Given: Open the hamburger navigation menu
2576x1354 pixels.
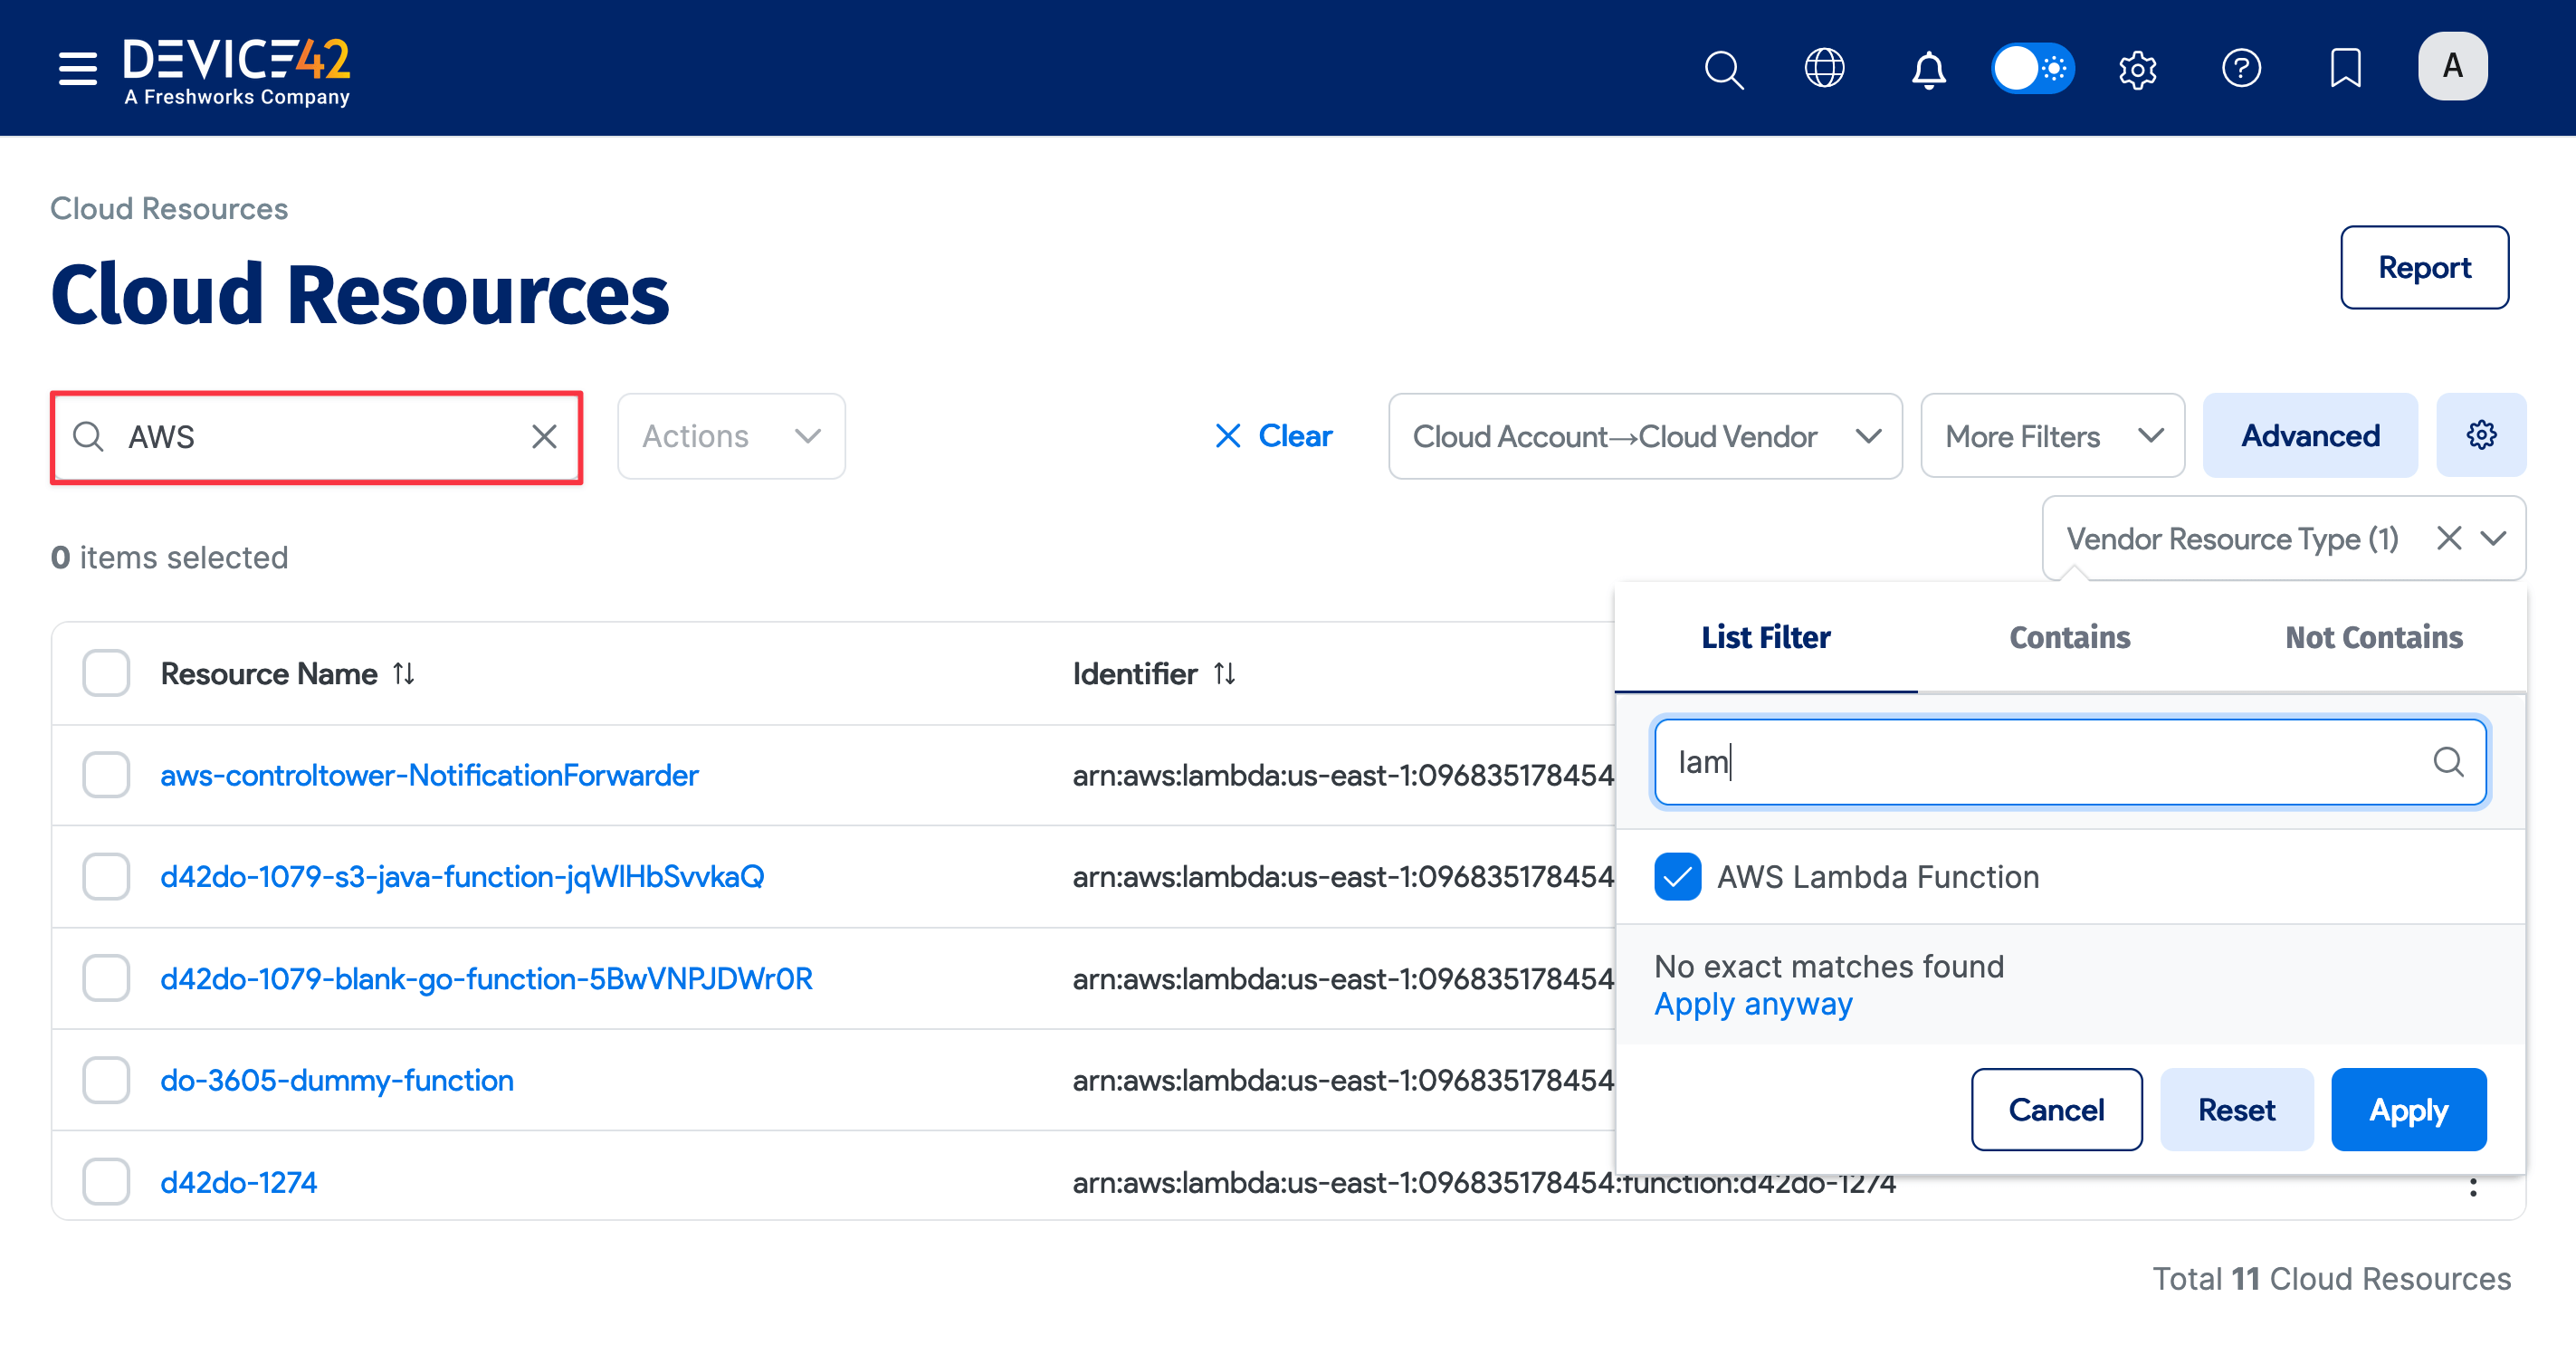Looking at the screenshot, I should 77,68.
